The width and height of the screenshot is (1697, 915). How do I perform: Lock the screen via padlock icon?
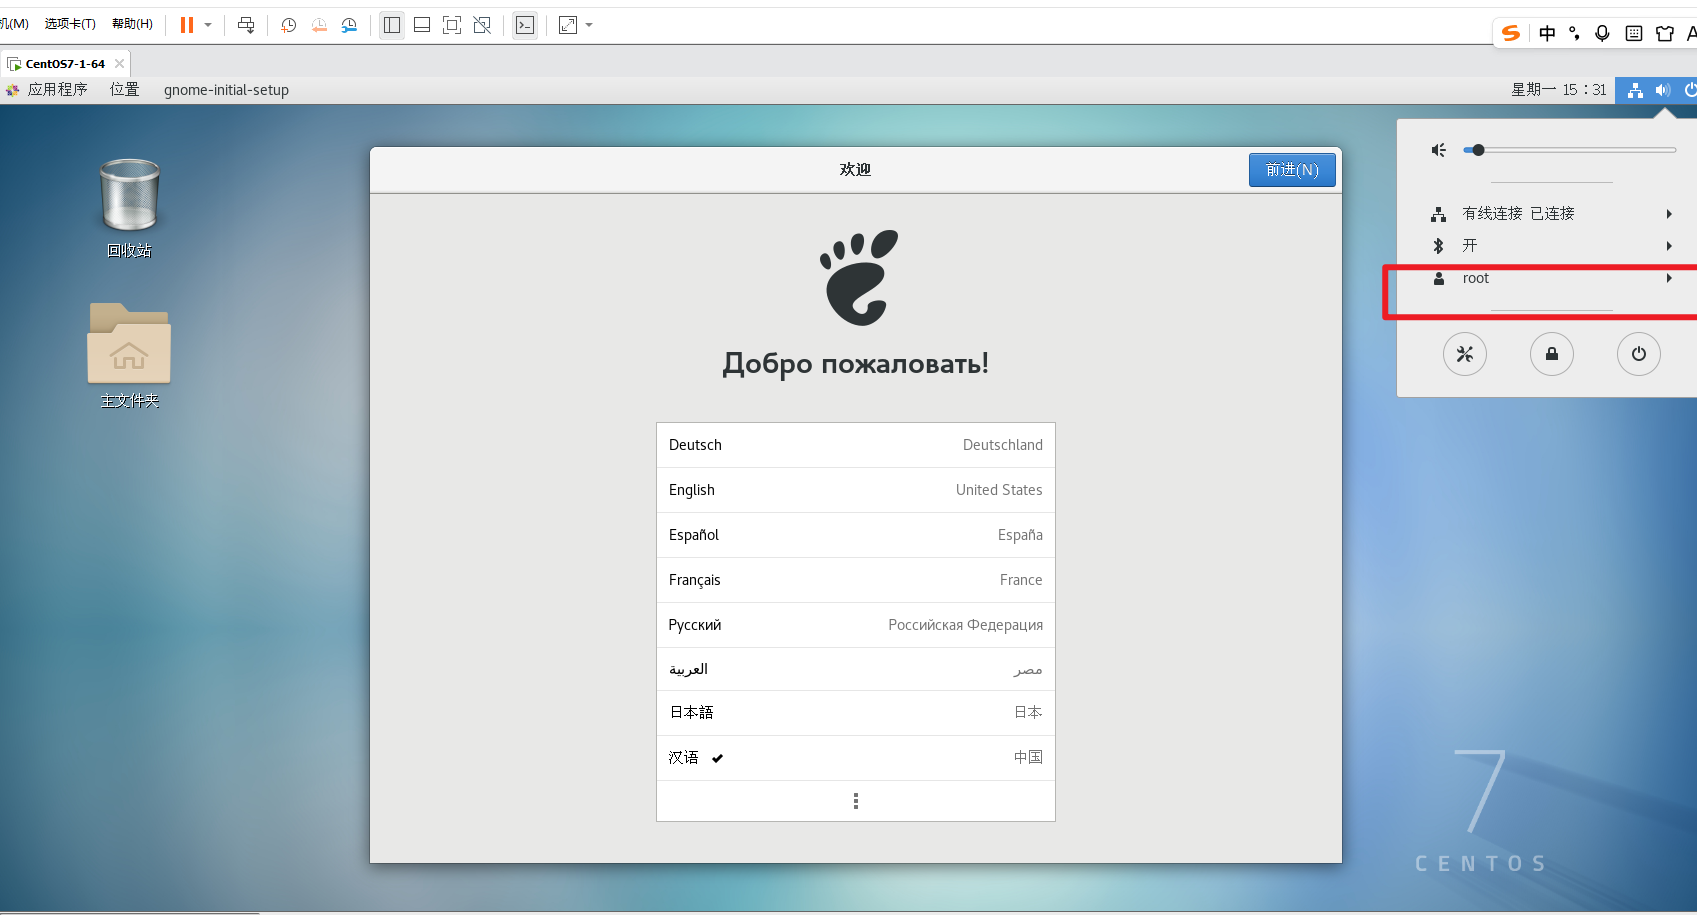click(x=1551, y=354)
